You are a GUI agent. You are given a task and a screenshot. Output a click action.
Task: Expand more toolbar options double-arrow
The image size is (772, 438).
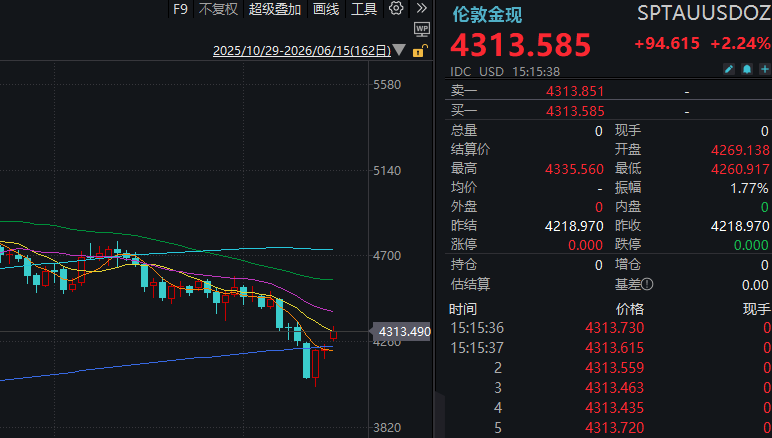pyautogui.click(x=421, y=8)
